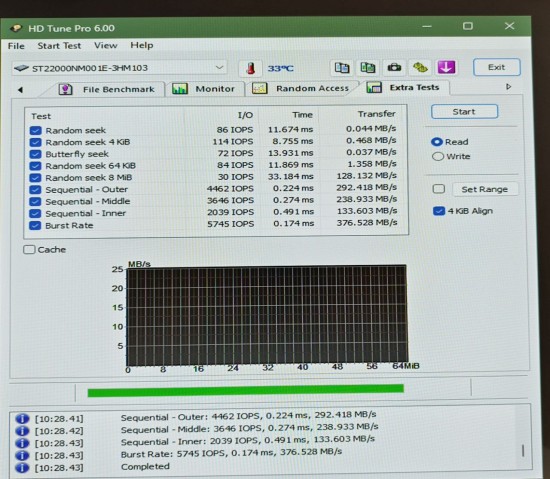Click the HD Tune Pro title icon
The width and height of the screenshot is (550, 479).
click(x=16, y=28)
